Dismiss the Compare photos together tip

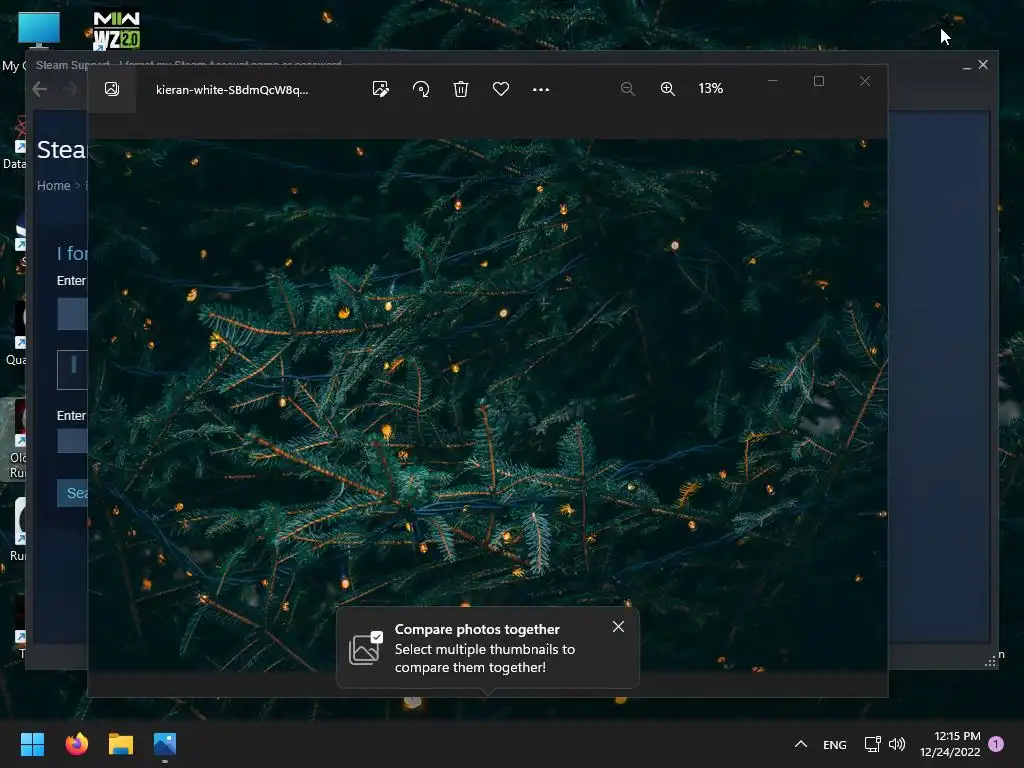tap(618, 627)
